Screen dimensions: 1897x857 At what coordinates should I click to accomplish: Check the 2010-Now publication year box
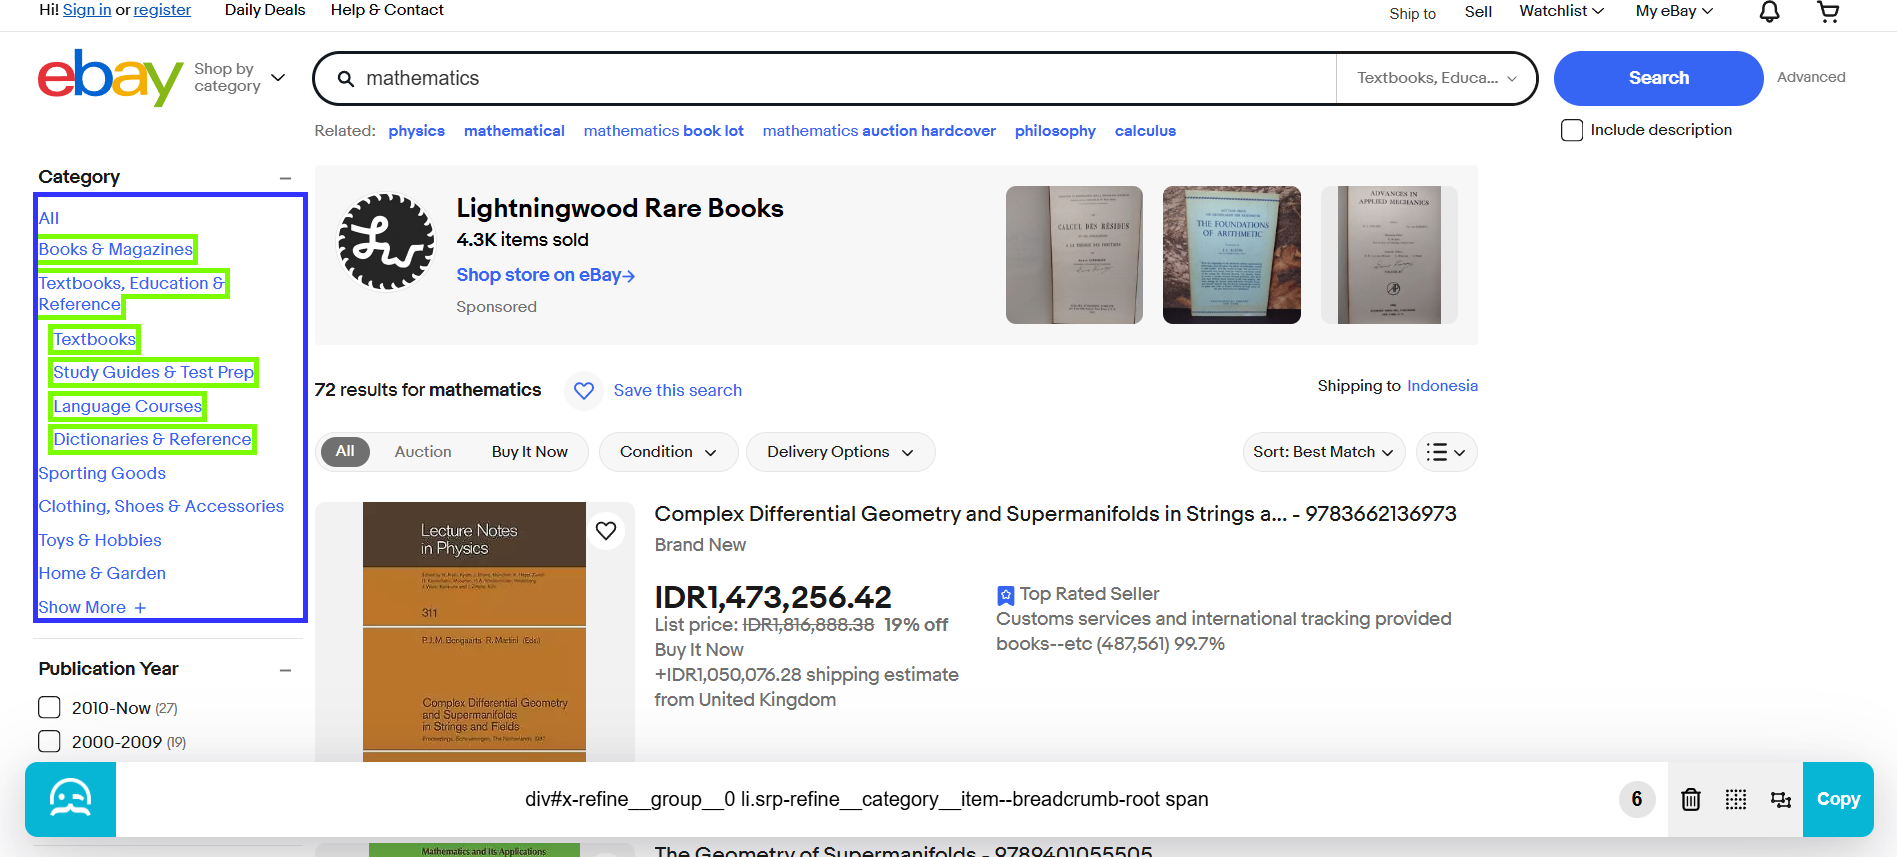[x=49, y=708]
